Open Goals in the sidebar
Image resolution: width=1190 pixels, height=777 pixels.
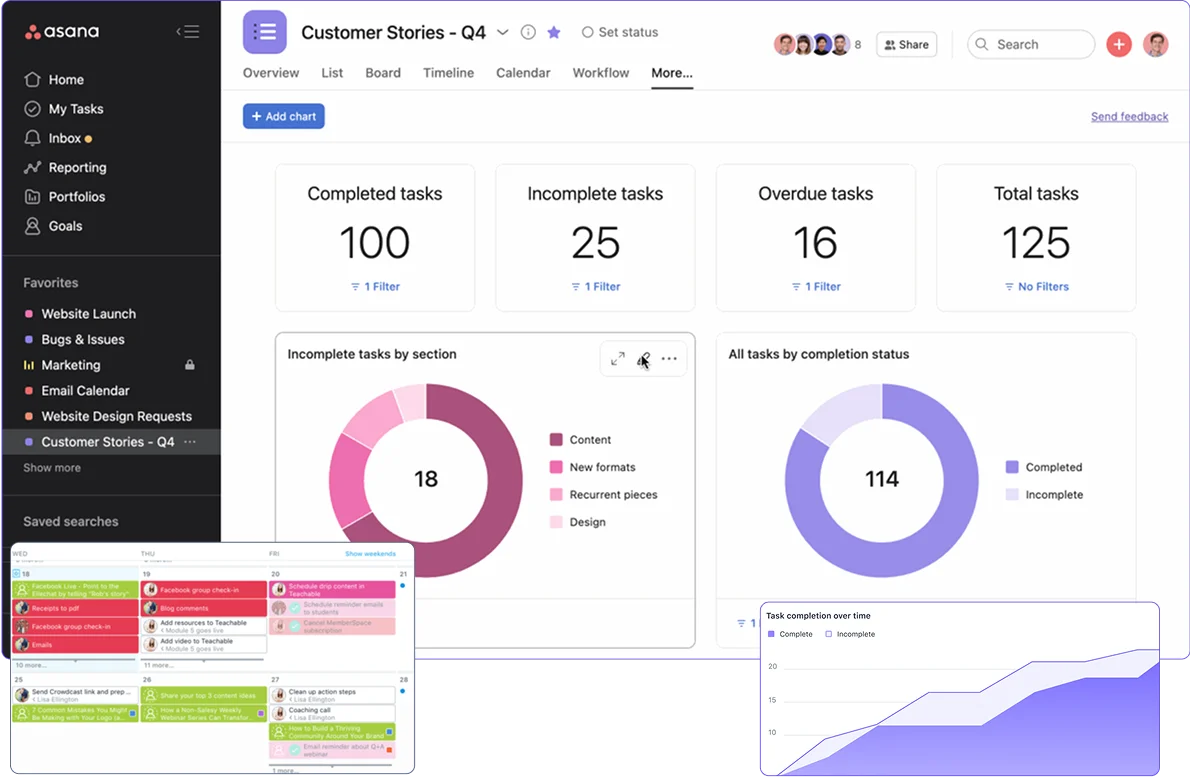pos(53,226)
